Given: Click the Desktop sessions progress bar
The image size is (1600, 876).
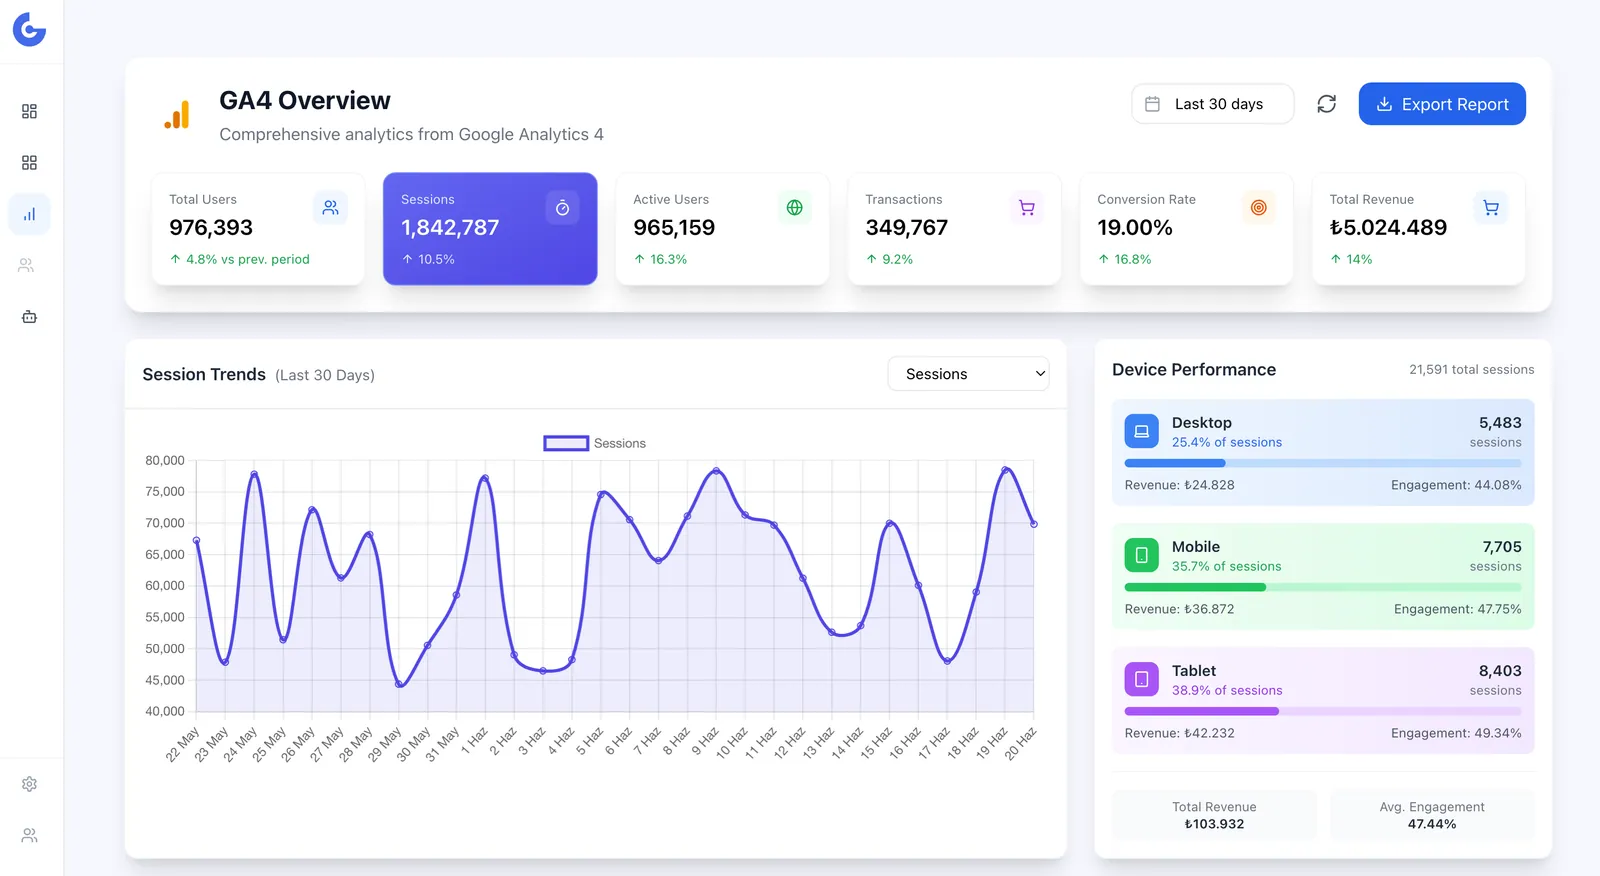Looking at the screenshot, I should point(1323,463).
